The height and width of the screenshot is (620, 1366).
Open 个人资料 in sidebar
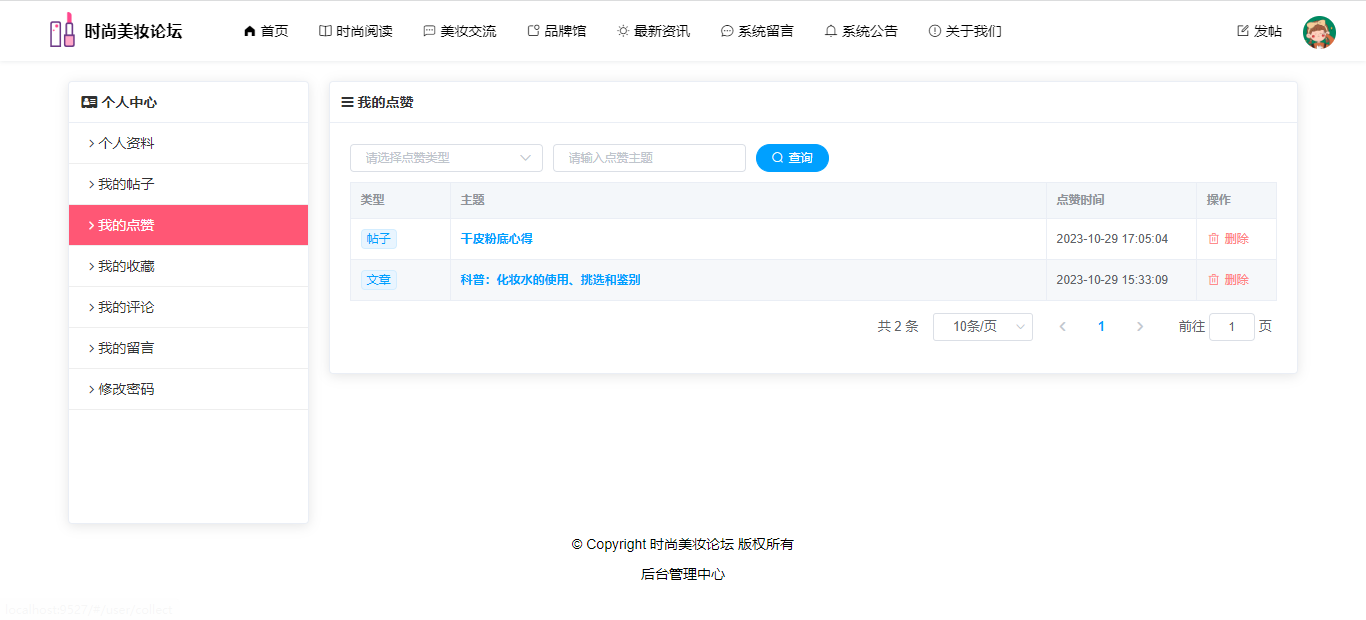[126, 143]
